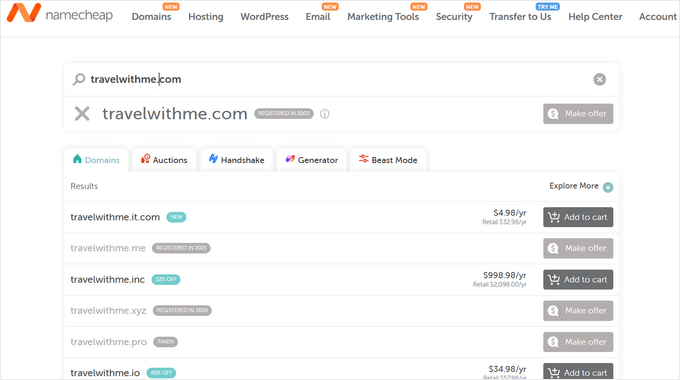Click the travelwithme.it.com result name

(115, 217)
